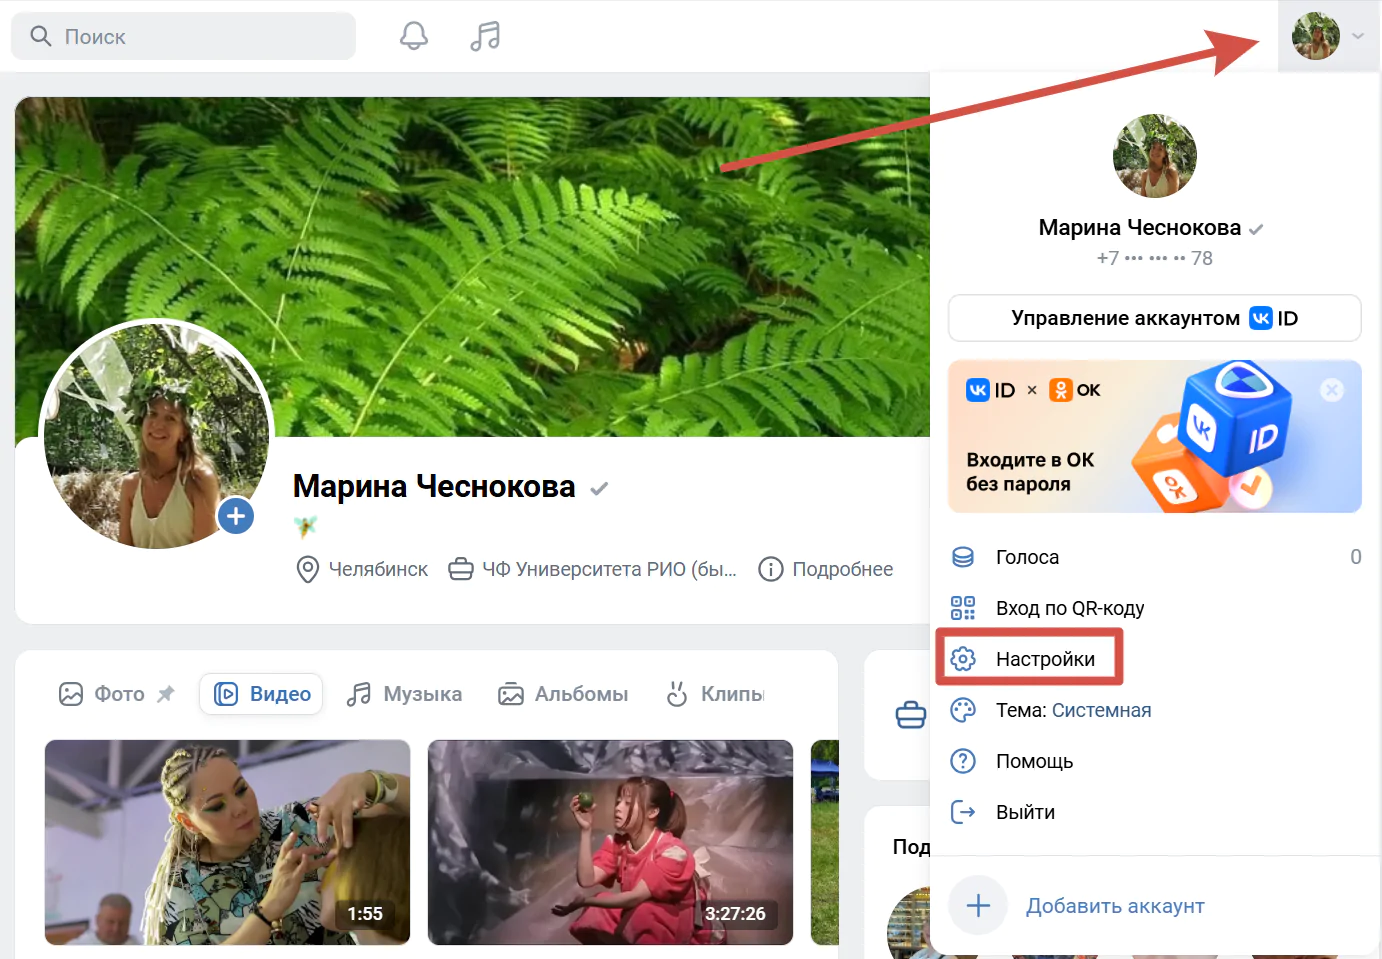Image resolution: width=1382 pixels, height=959 pixels.
Task: Open Голоса votes balance item
Action: tap(1027, 557)
